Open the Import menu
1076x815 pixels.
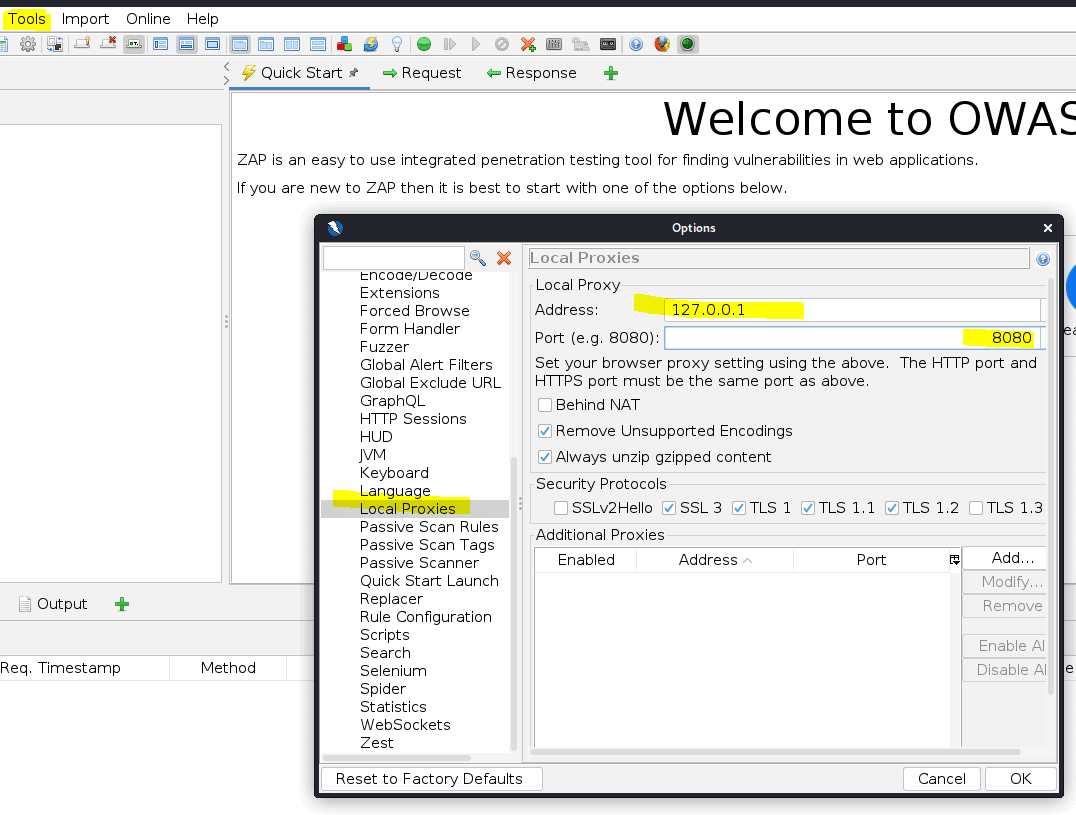85,19
